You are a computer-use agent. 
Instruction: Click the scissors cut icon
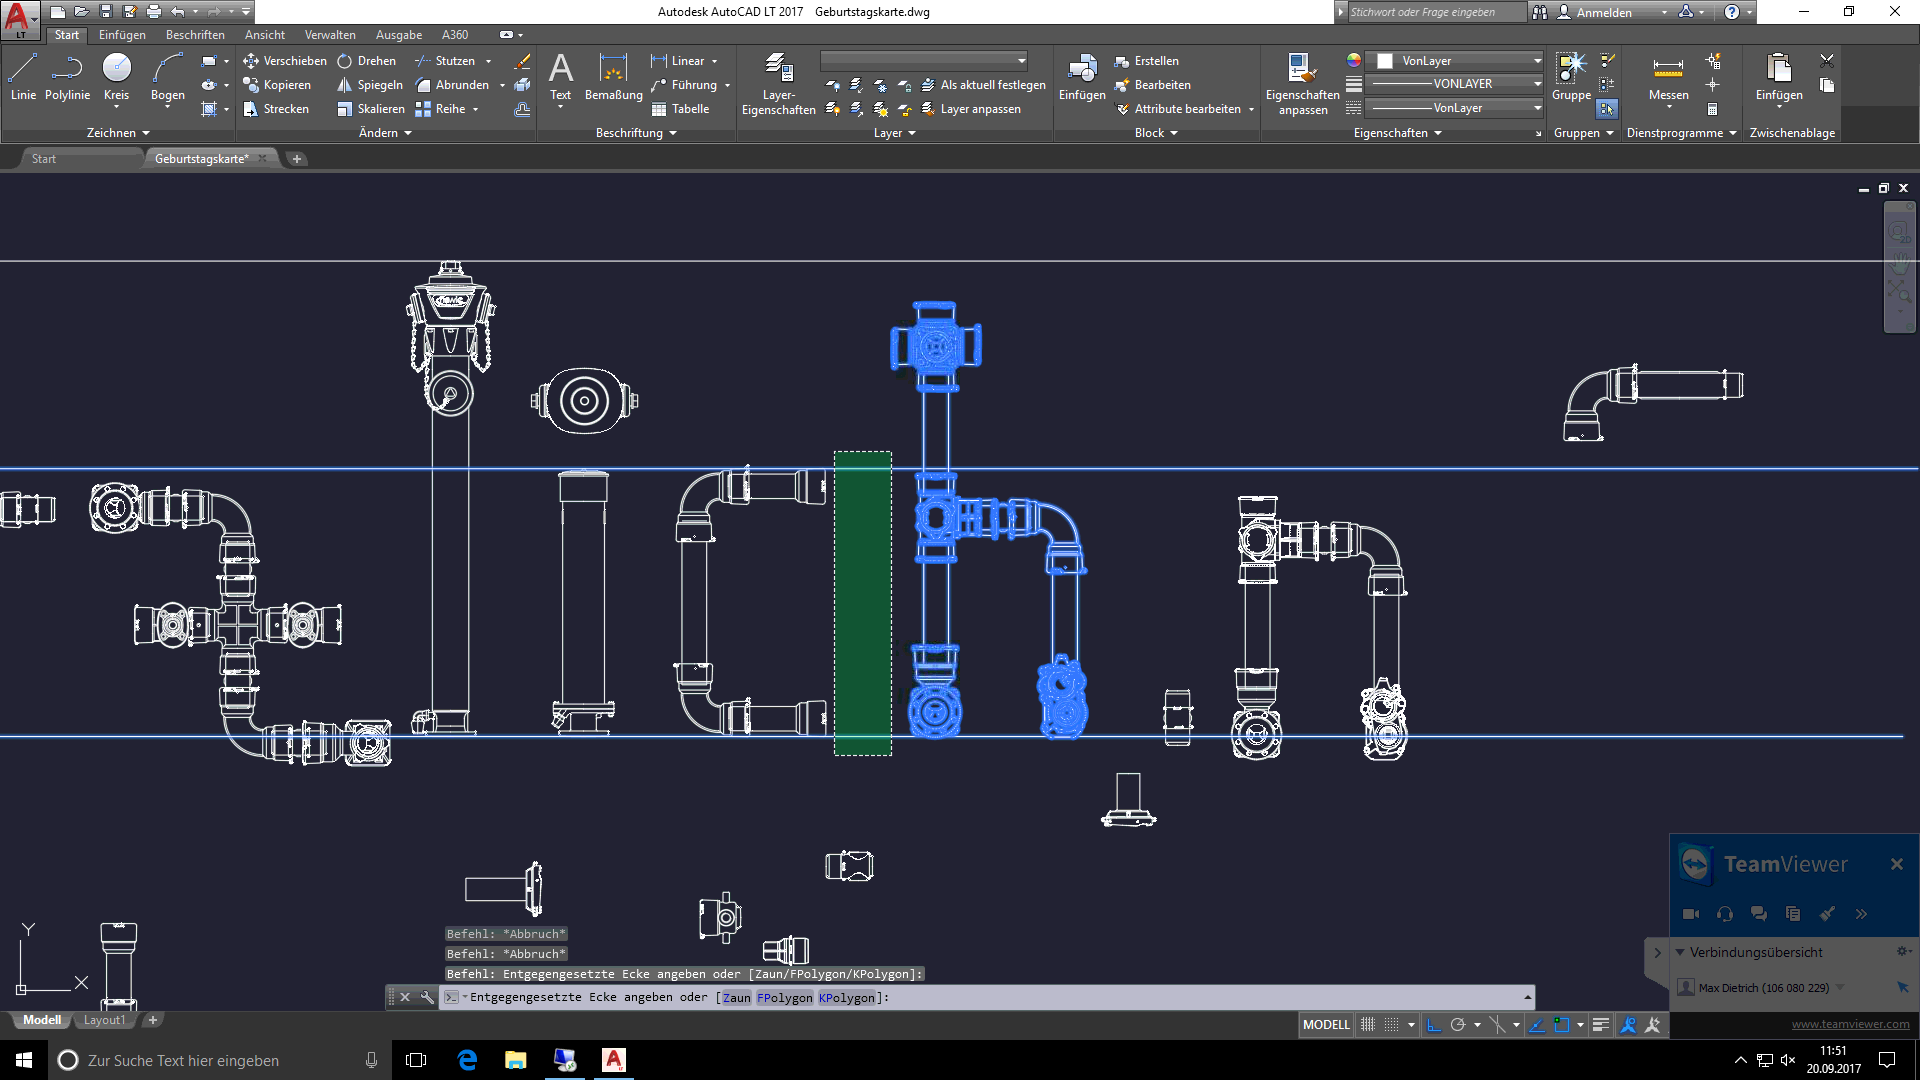[1826, 60]
